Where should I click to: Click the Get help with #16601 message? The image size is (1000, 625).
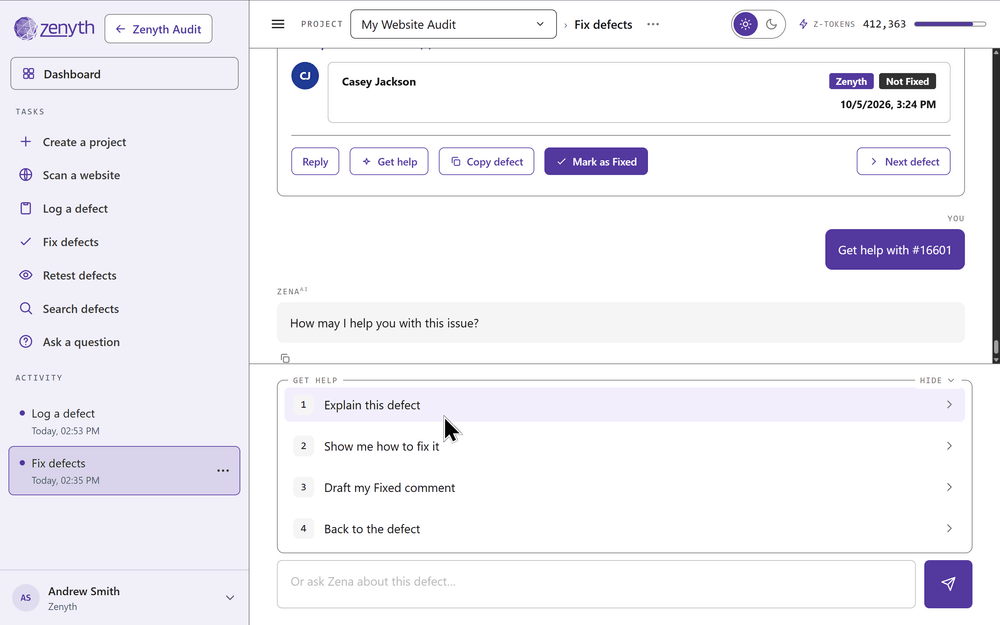pyautogui.click(x=894, y=249)
